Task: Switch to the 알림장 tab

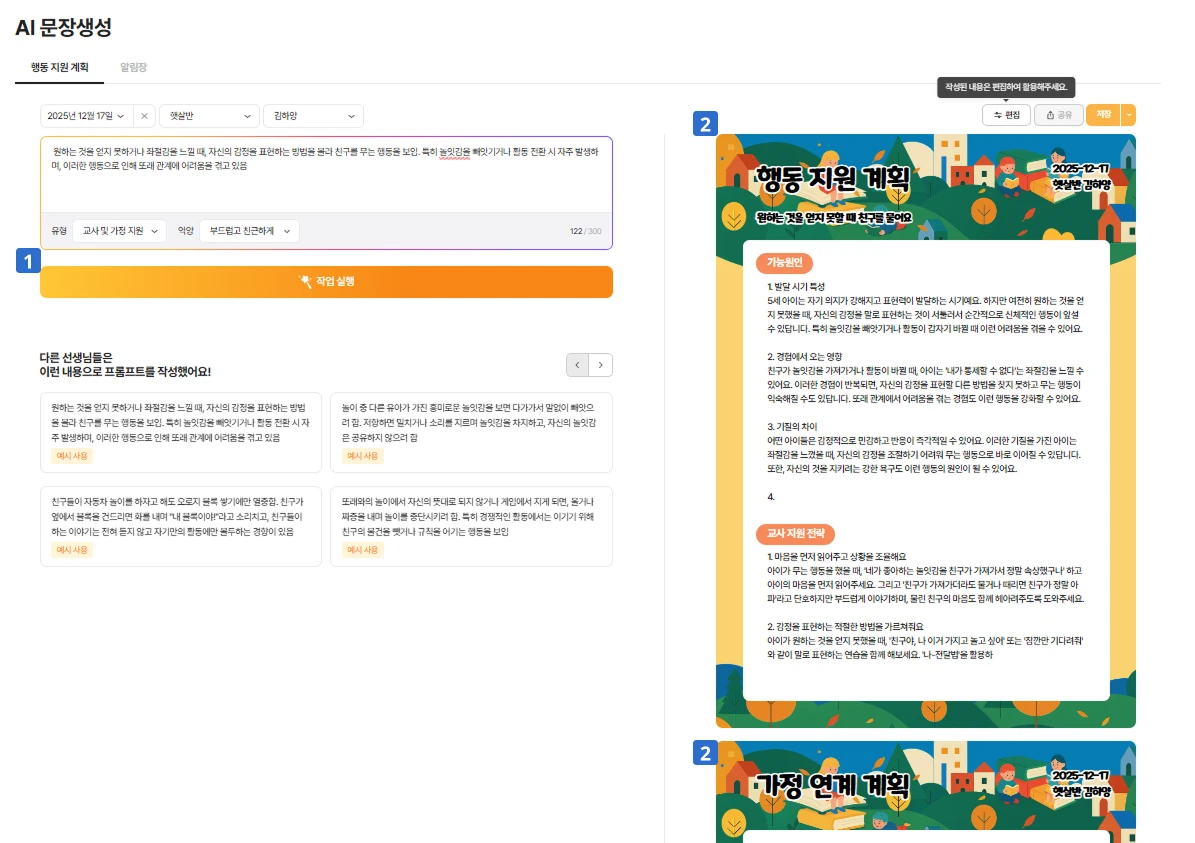Action: [133, 67]
